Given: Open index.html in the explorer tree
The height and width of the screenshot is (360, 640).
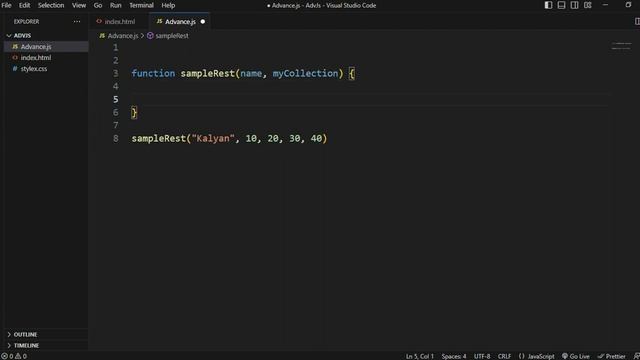Looking at the screenshot, I should [x=36, y=58].
